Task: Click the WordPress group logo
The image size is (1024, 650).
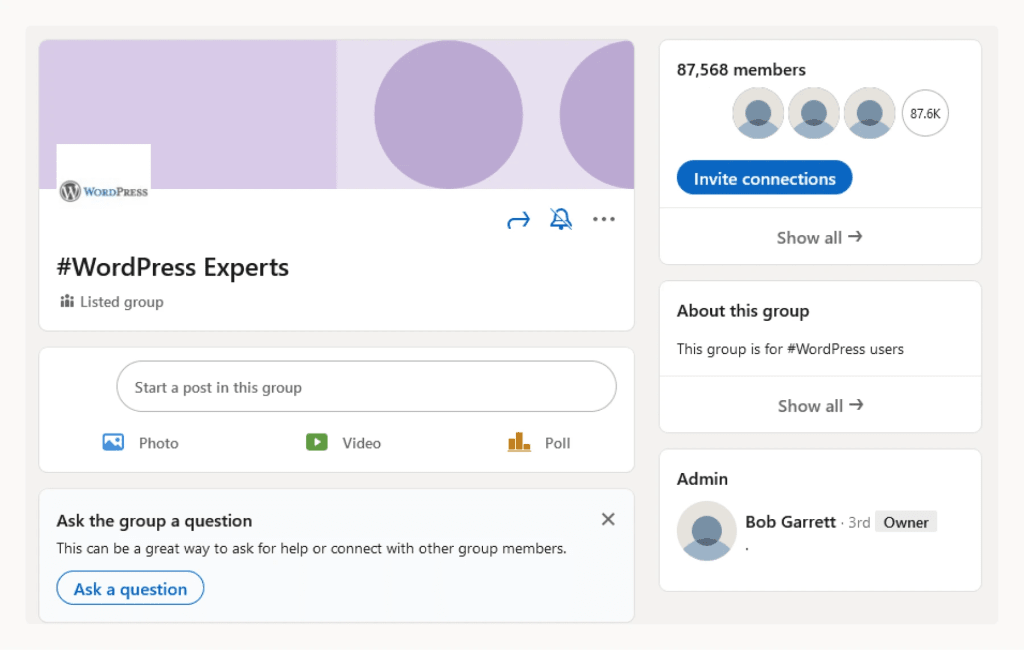Action: pyautogui.click(x=103, y=173)
